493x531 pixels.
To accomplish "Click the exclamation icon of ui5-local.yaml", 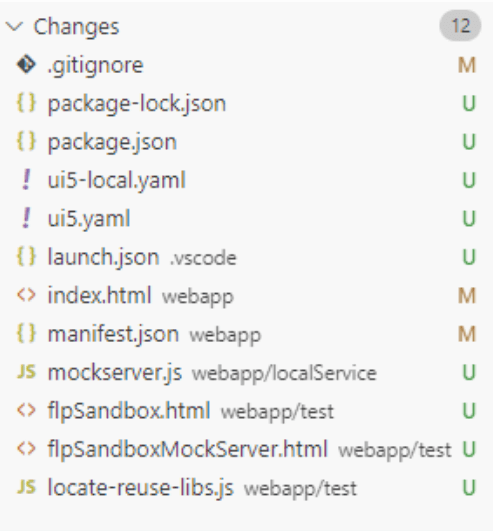I will click(26, 179).
